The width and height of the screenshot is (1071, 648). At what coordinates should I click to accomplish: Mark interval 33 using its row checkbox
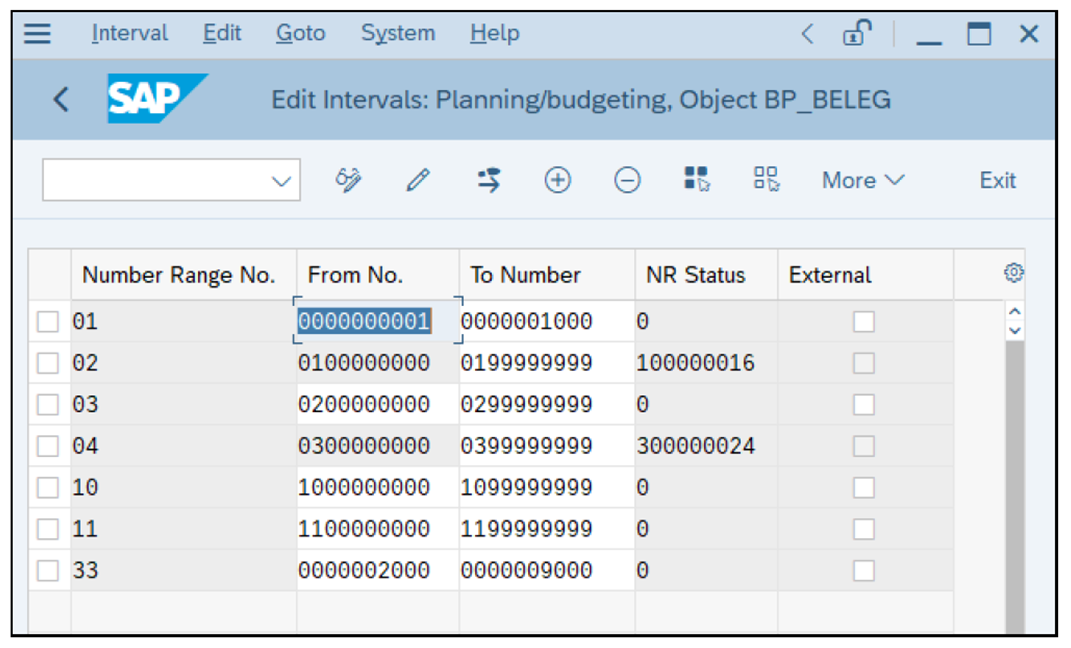48,570
